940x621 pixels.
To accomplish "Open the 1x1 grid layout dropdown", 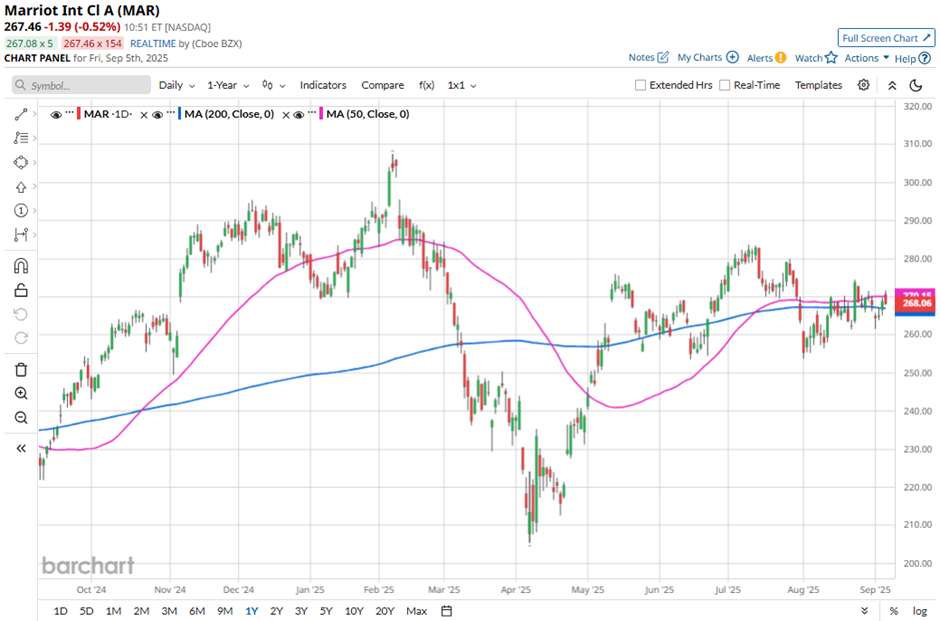I will pos(462,85).
